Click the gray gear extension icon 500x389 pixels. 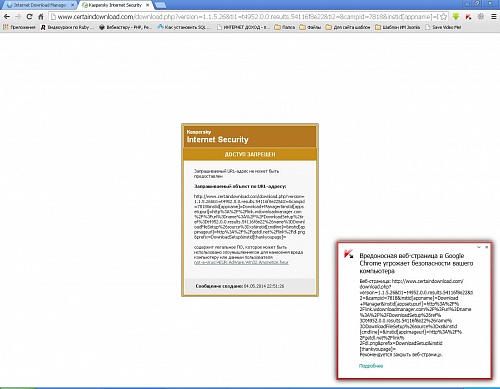tap(481, 16)
